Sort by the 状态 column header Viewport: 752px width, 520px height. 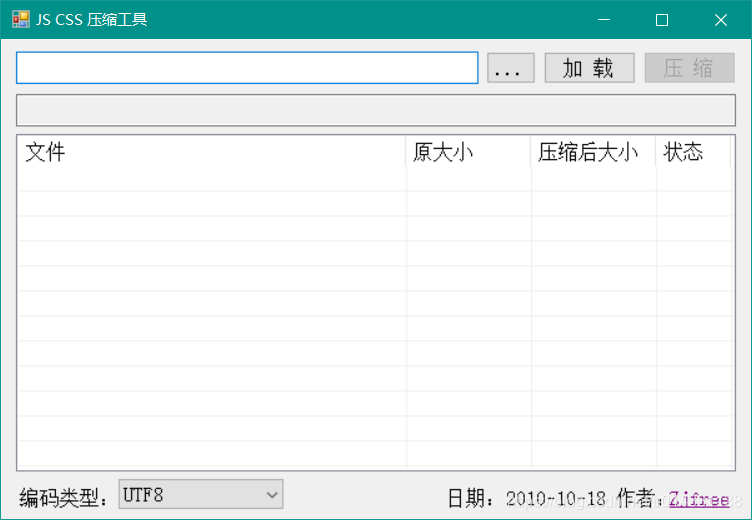coord(693,152)
